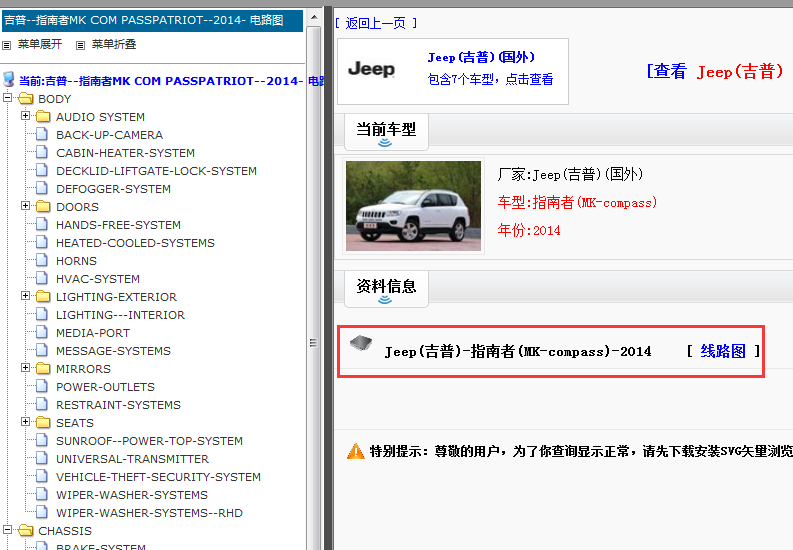Open HEATED-COOLED-SYSTEMS tree item
This screenshot has width=793, height=550.
coord(135,243)
